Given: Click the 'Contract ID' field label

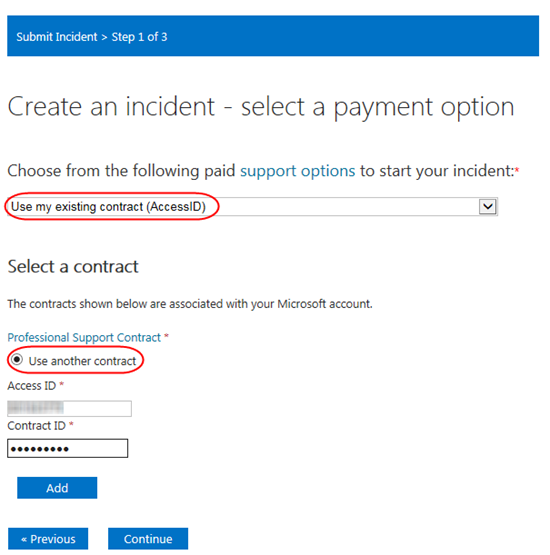Looking at the screenshot, I should [x=36, y=426].
